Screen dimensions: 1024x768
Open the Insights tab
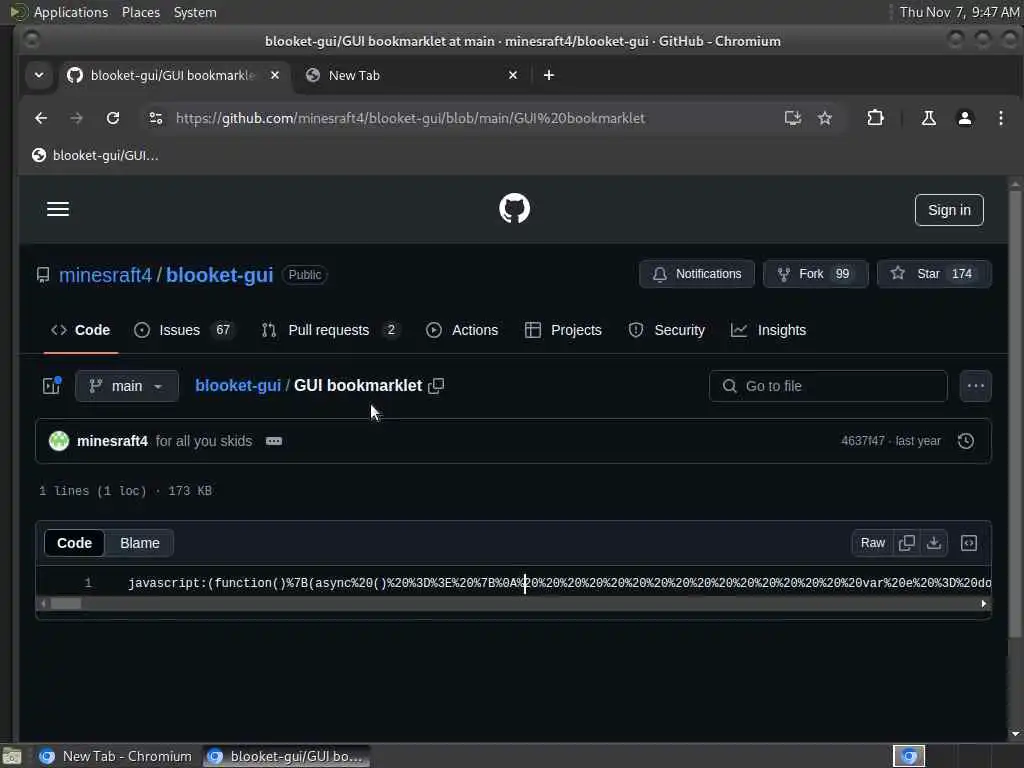pyautogui.click(x=768, y=330)
